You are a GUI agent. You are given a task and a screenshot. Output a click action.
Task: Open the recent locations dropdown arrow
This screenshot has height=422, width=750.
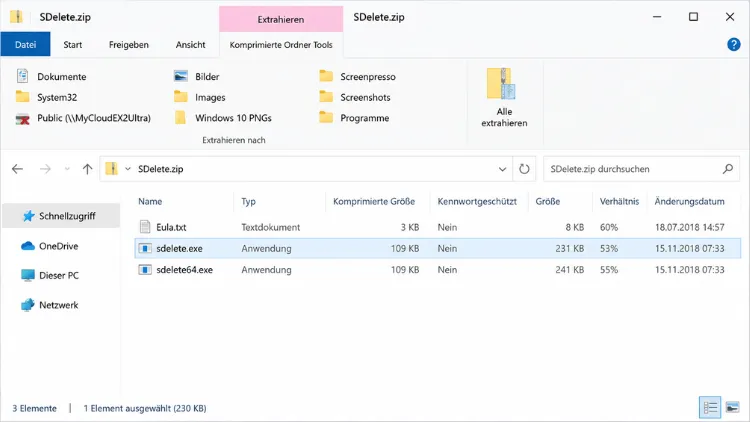[67, 169]
